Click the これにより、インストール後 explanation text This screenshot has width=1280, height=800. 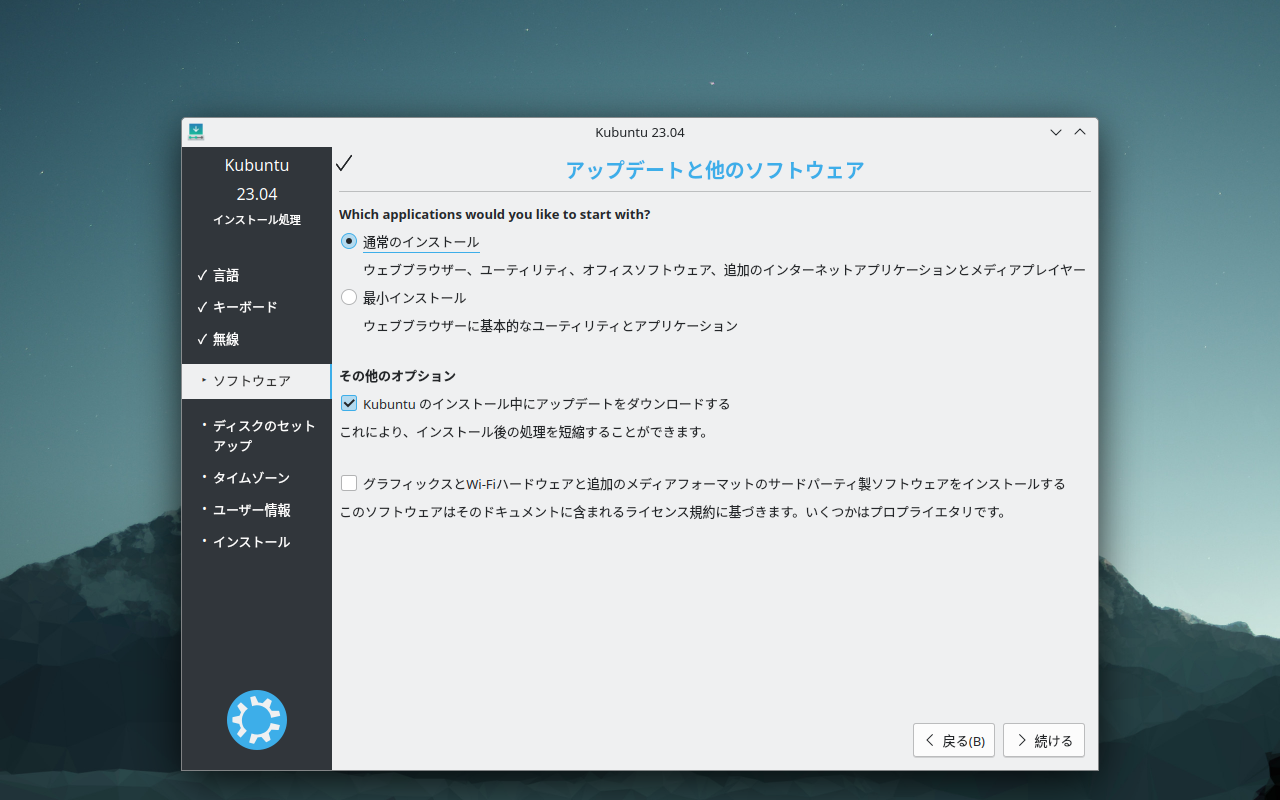coord(524,432)
